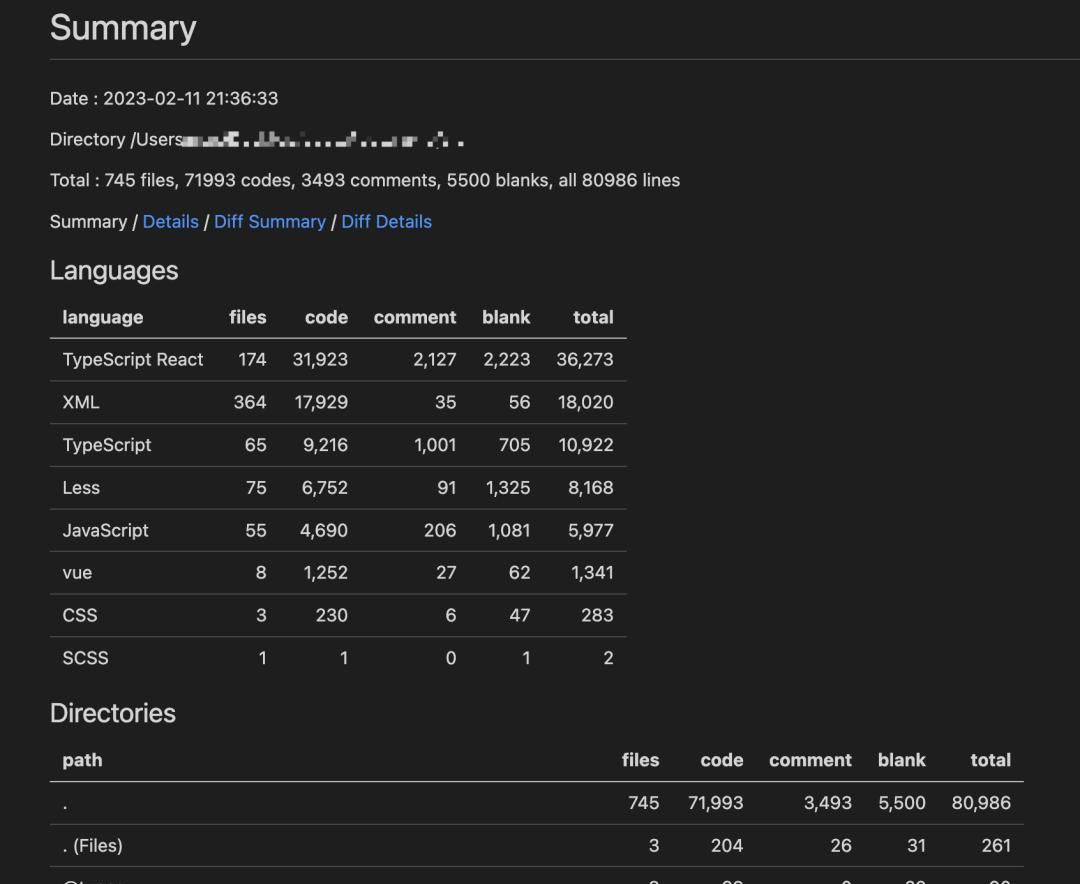Click the 'path' column header
Image resolution: width=1080 pixels, height=884 pixels.
click(x=82, y=761)
